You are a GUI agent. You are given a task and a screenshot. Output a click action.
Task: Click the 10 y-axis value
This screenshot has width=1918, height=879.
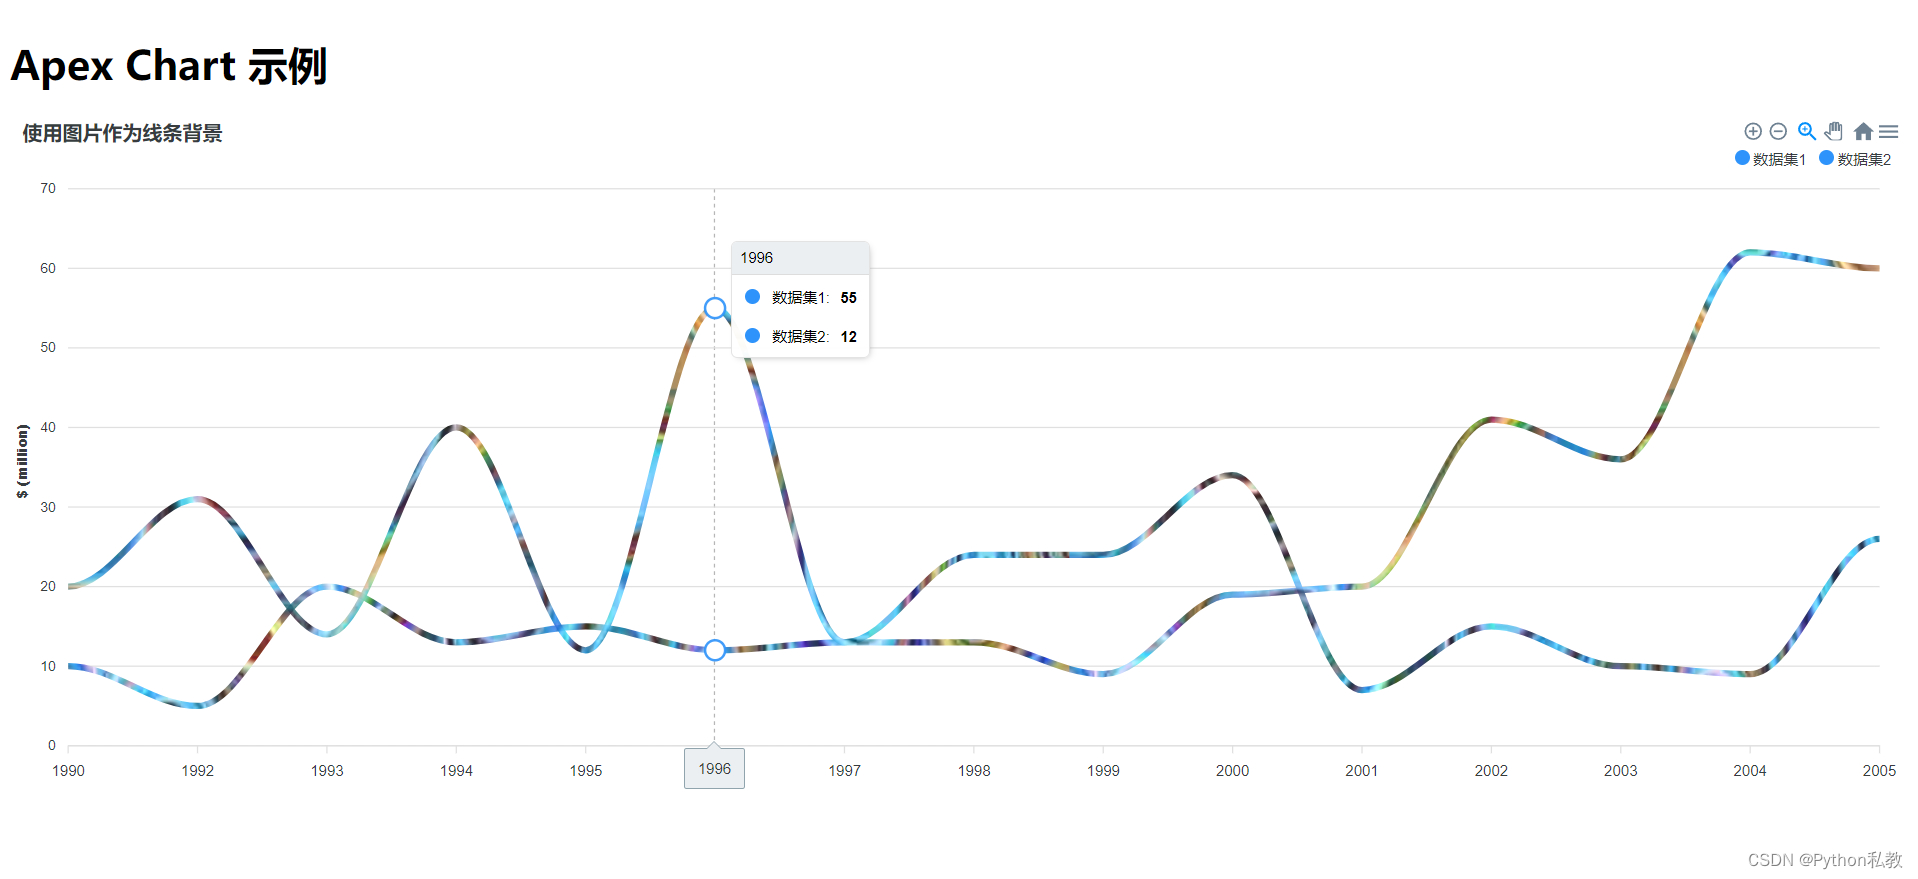tap(48, 666)
